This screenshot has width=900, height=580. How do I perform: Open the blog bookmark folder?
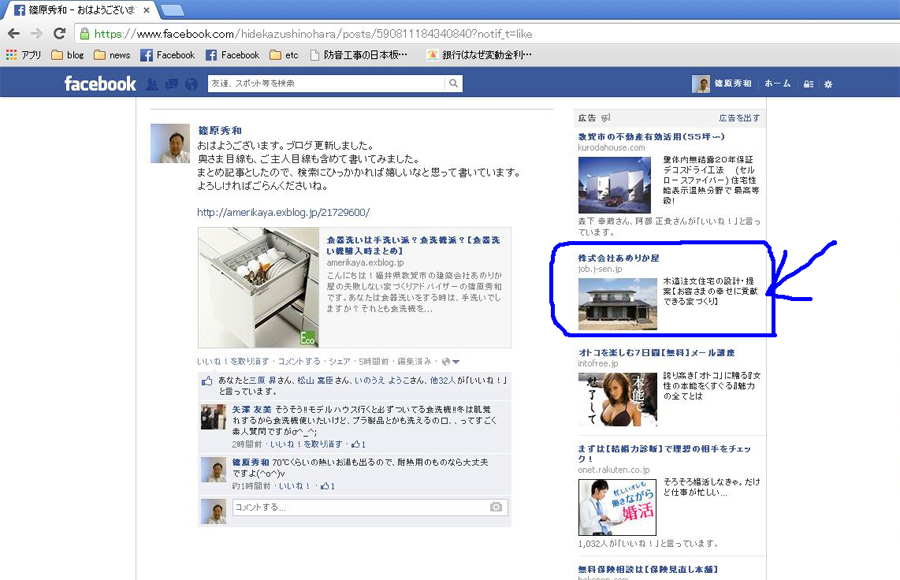pyautogui.click(x=68, y=55)
